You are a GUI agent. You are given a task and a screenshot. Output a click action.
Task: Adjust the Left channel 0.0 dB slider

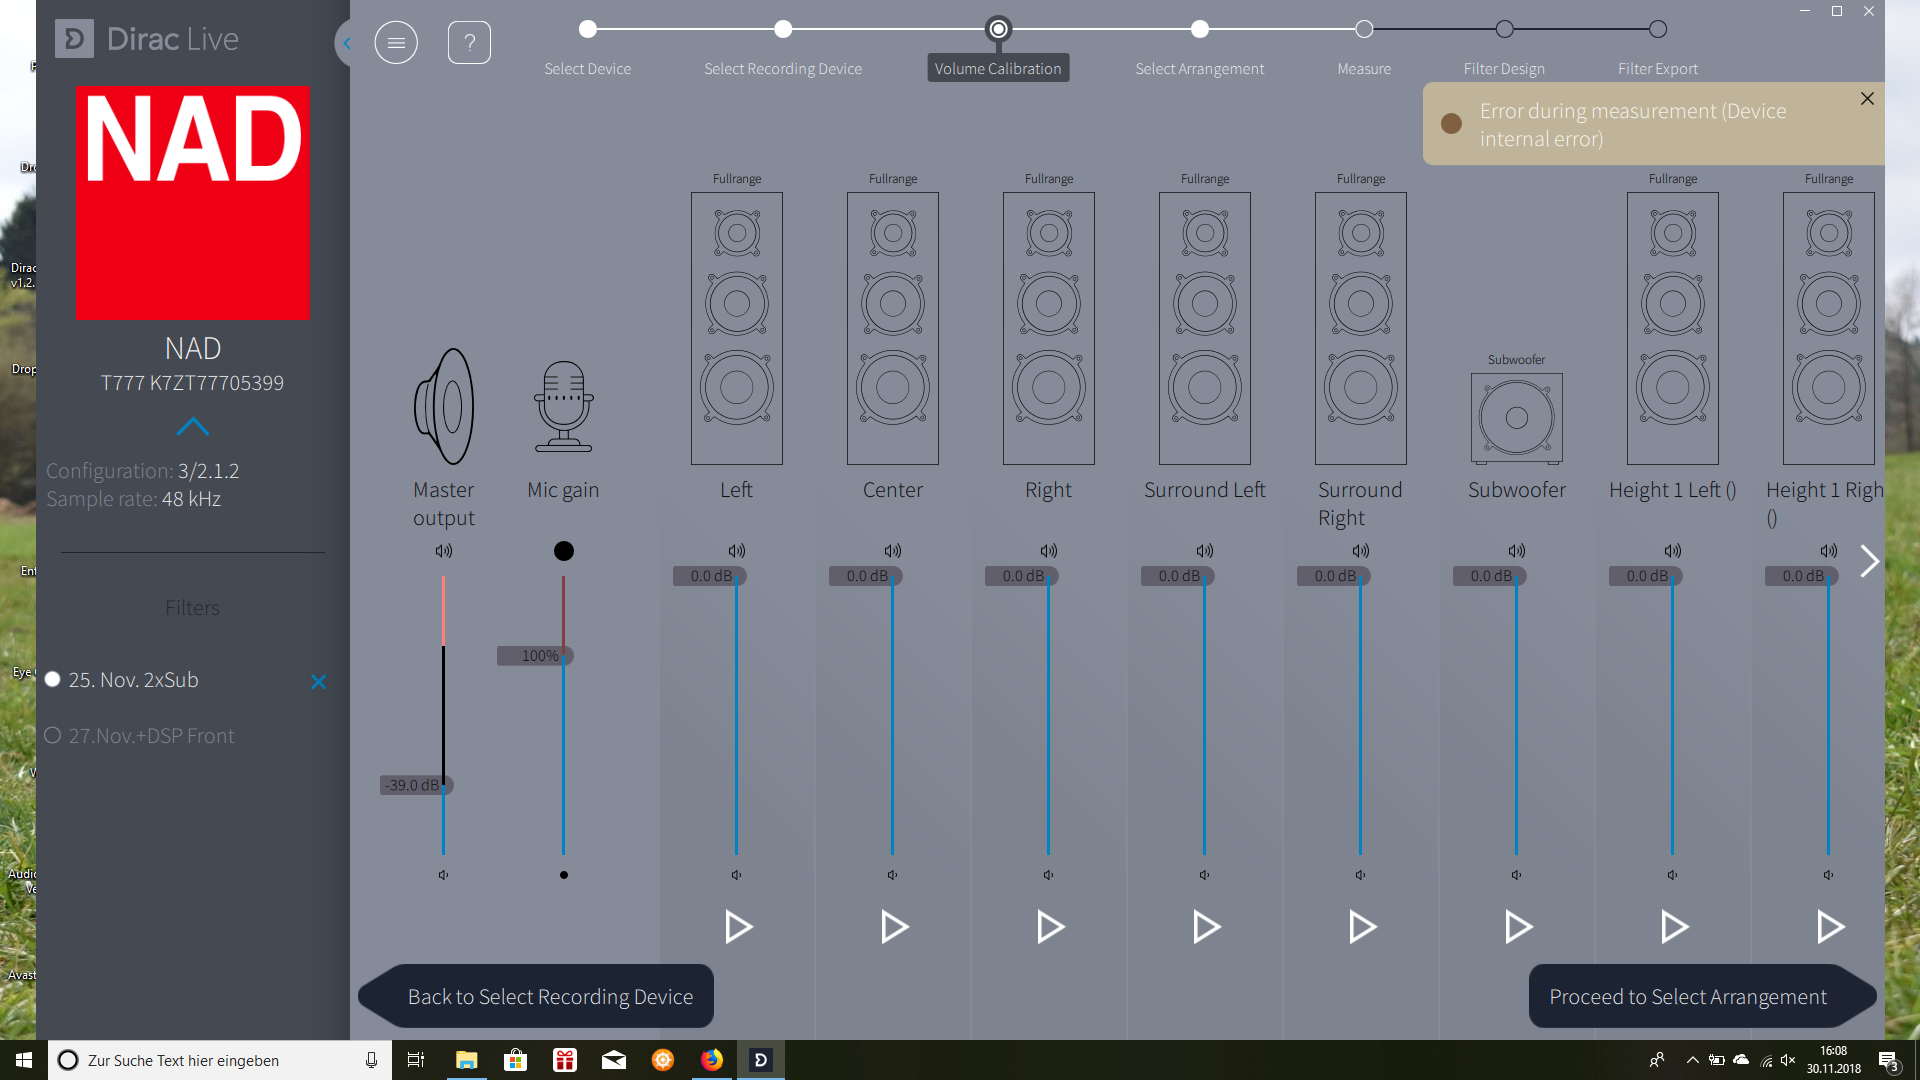[709, 576]
